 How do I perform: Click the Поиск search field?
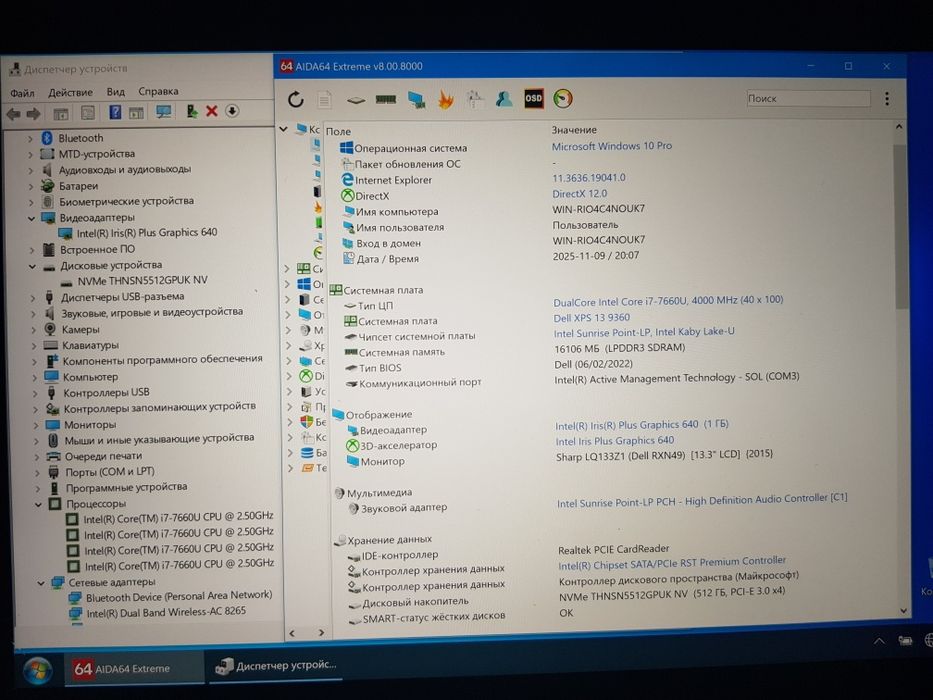(x=808, y=98)
